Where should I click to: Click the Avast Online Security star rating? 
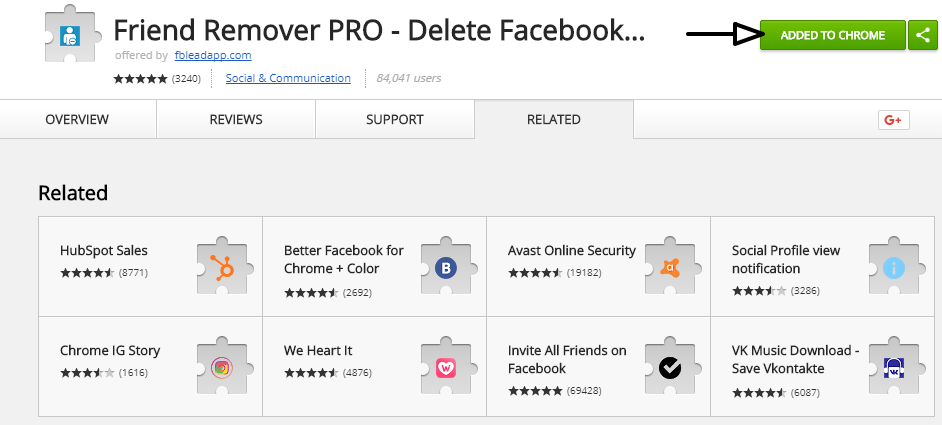535,273
